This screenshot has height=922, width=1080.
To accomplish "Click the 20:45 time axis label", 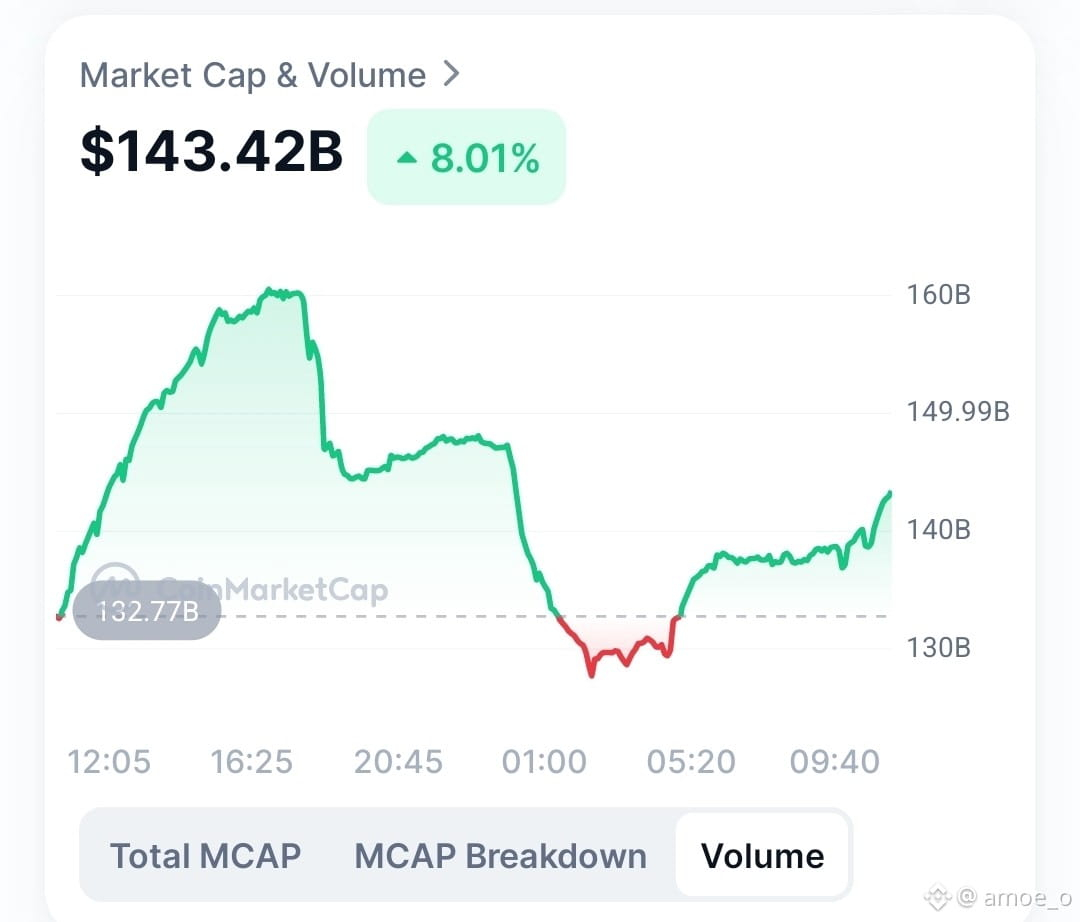I will coord(398,762).
